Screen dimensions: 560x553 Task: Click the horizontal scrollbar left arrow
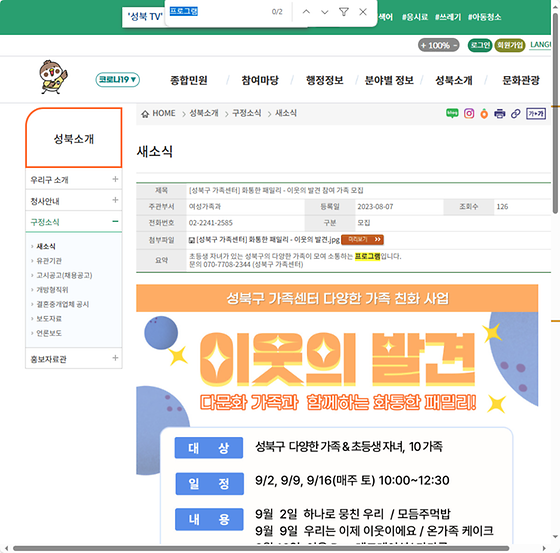[x=6, y=548]
